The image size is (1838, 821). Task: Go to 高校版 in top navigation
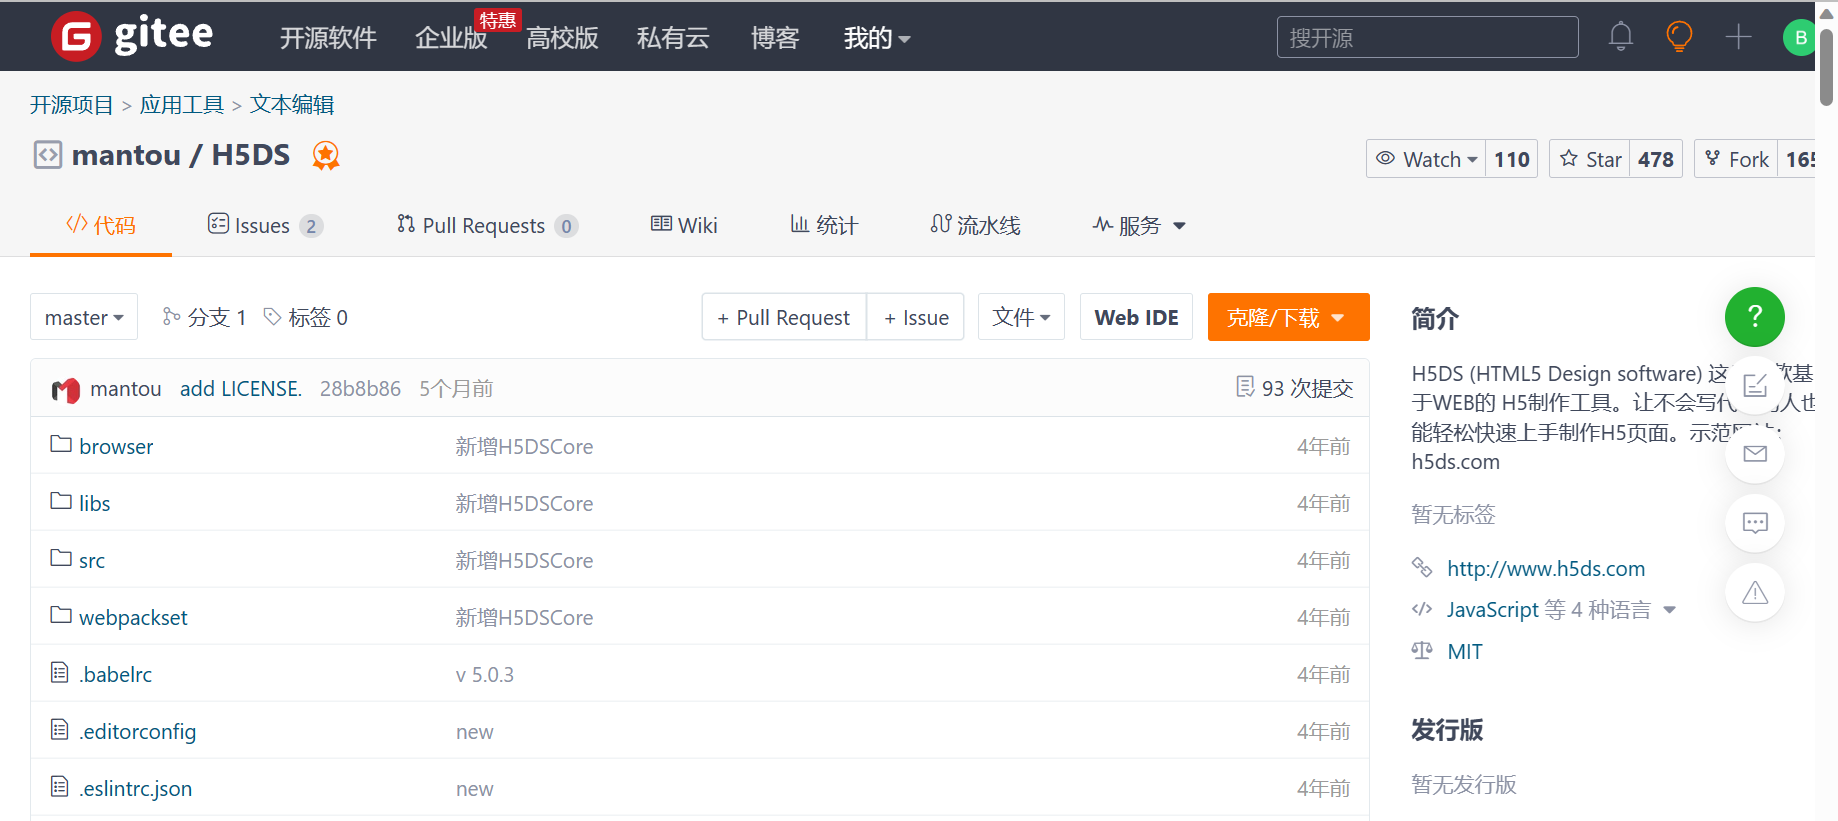tap(562, 38)
